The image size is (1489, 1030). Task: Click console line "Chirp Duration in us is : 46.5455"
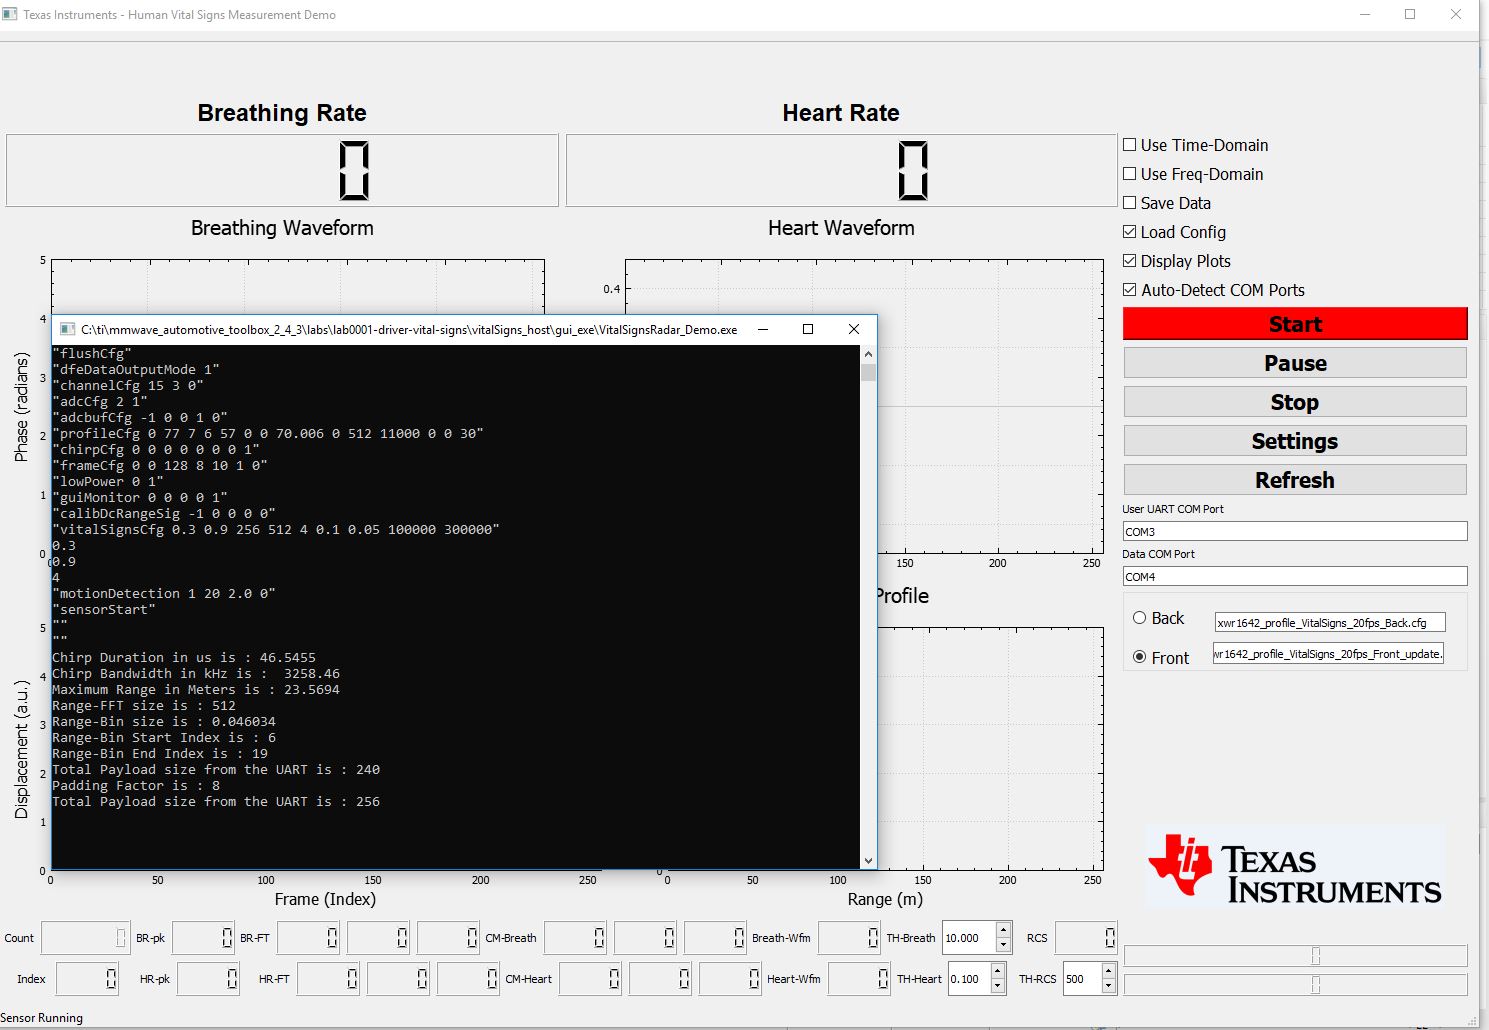click(x=184, y=657)
